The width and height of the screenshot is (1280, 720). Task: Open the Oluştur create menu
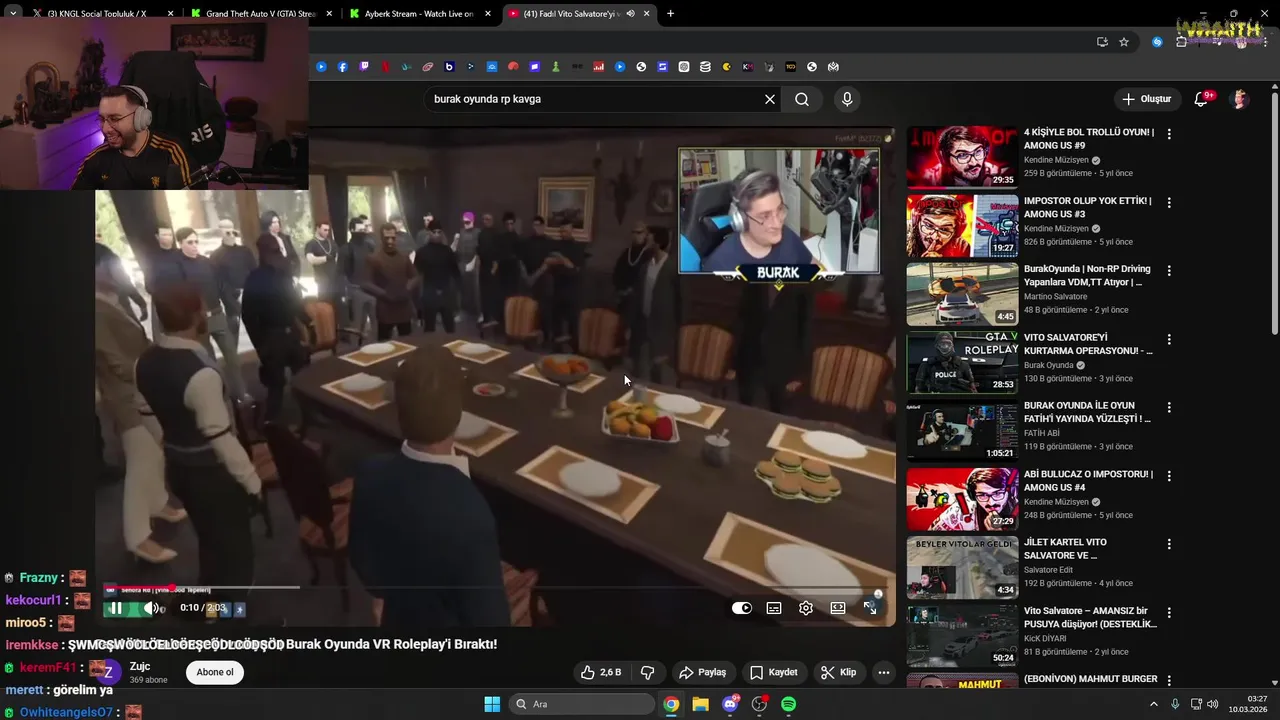(x=1146, y=99)
